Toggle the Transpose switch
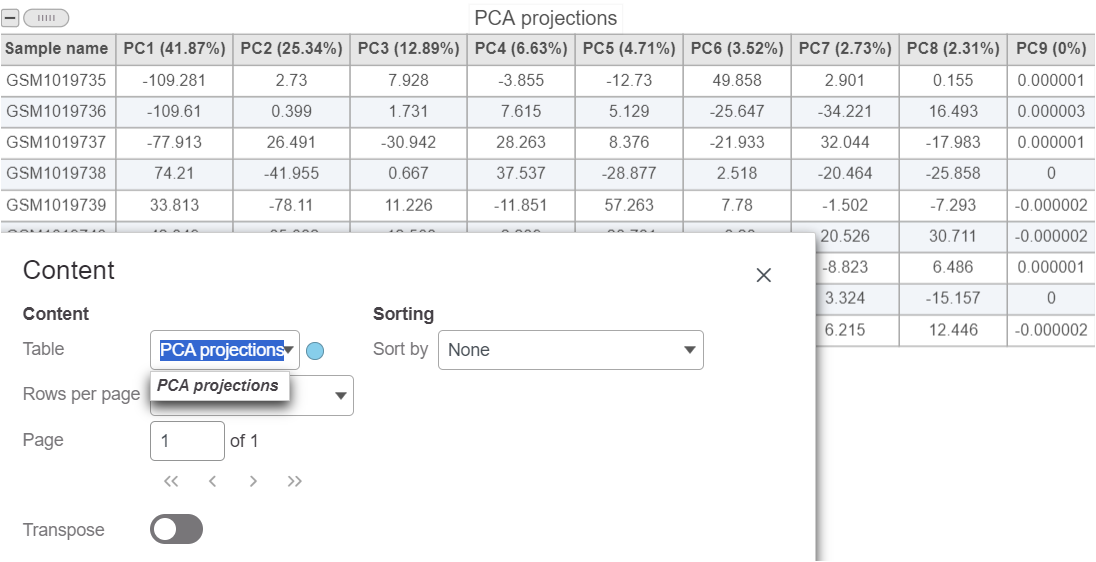Screen dimensions: 1096x562 [x=176, y=530]
